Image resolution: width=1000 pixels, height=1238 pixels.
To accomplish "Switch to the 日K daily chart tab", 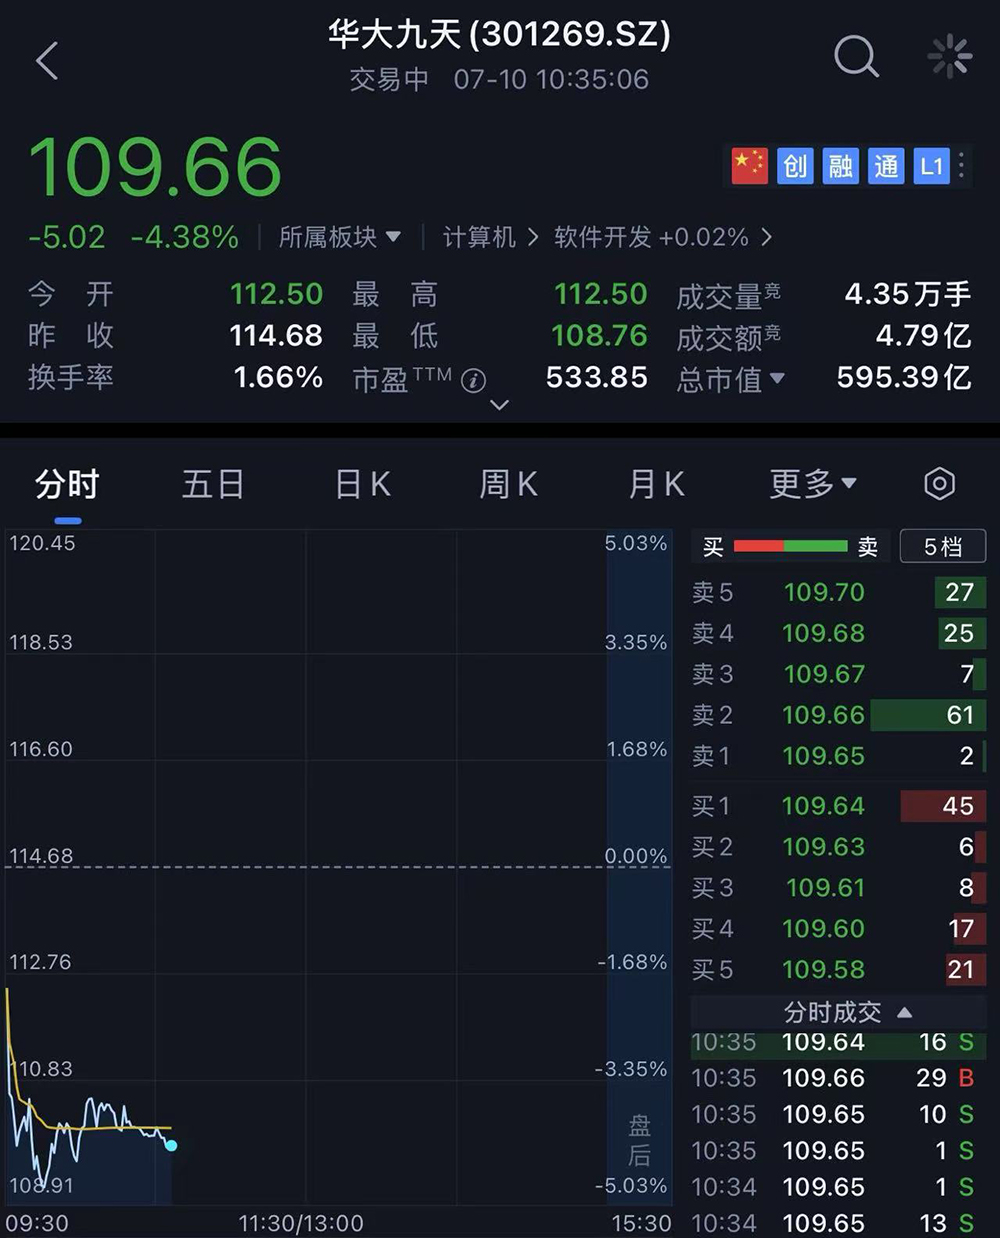I will [x=360, y=483].
